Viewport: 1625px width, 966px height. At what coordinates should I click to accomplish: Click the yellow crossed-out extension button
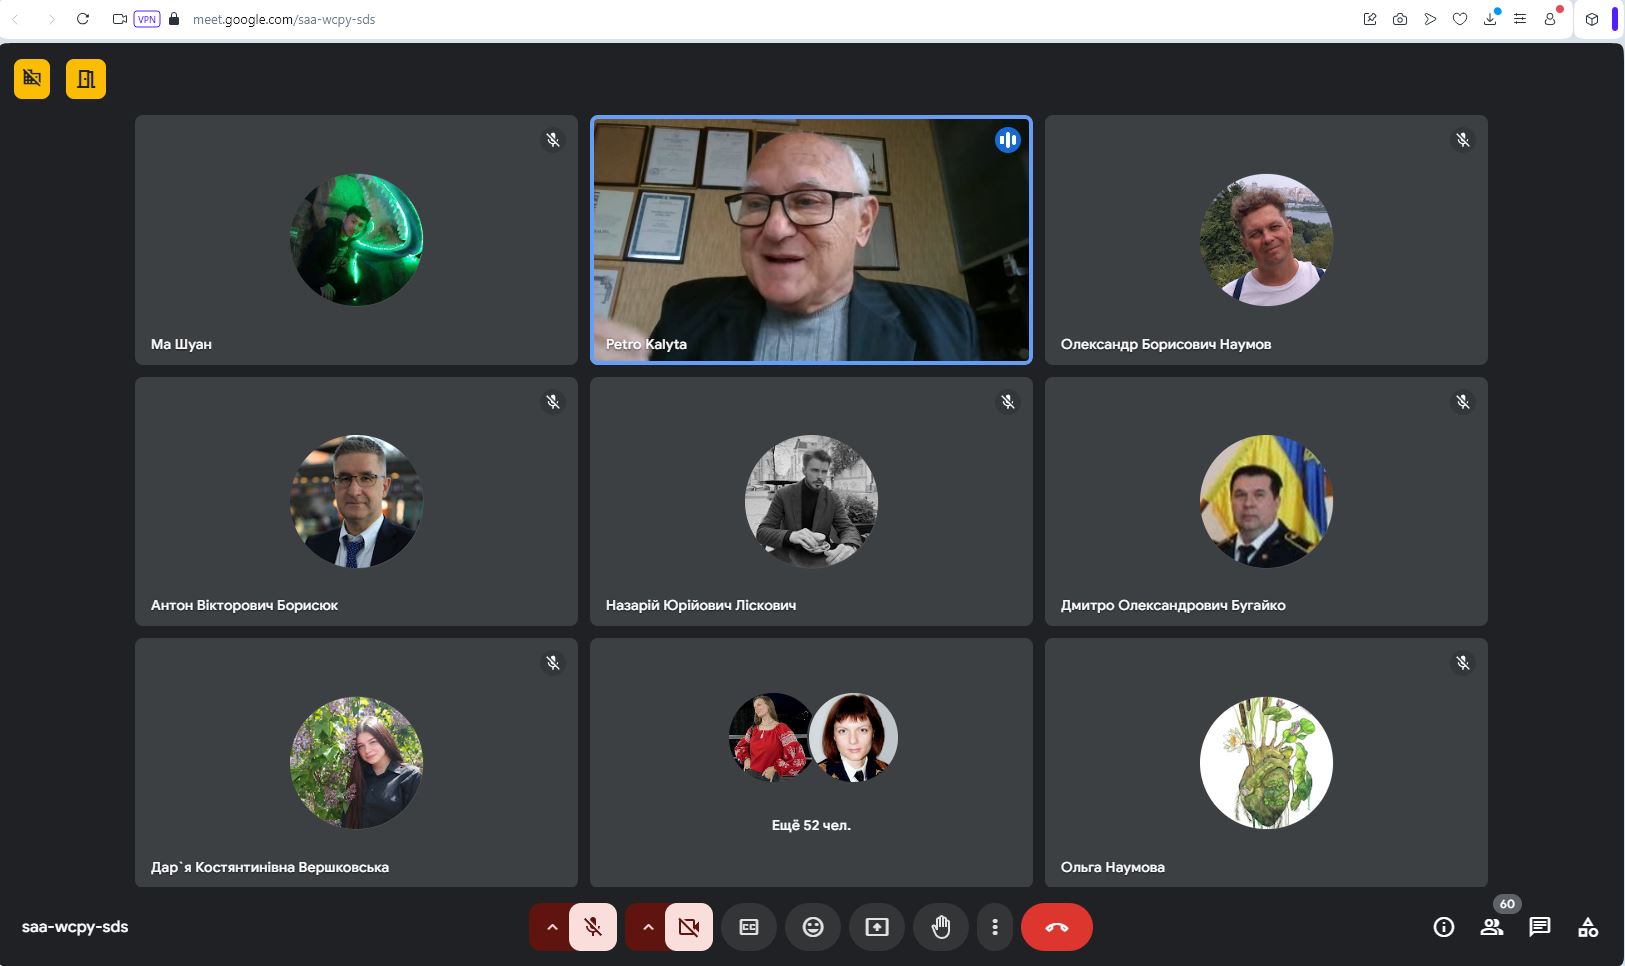(32, 79)
